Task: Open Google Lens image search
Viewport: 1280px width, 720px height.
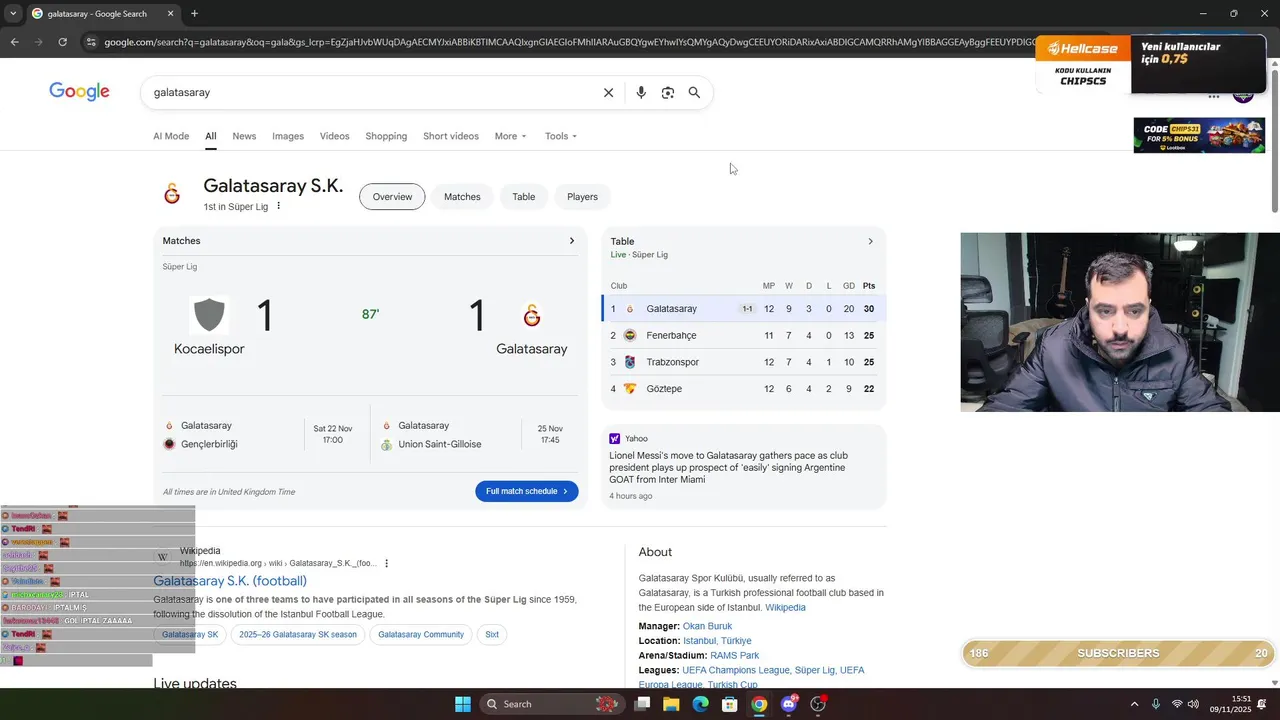Action: [x=668, y=92]
